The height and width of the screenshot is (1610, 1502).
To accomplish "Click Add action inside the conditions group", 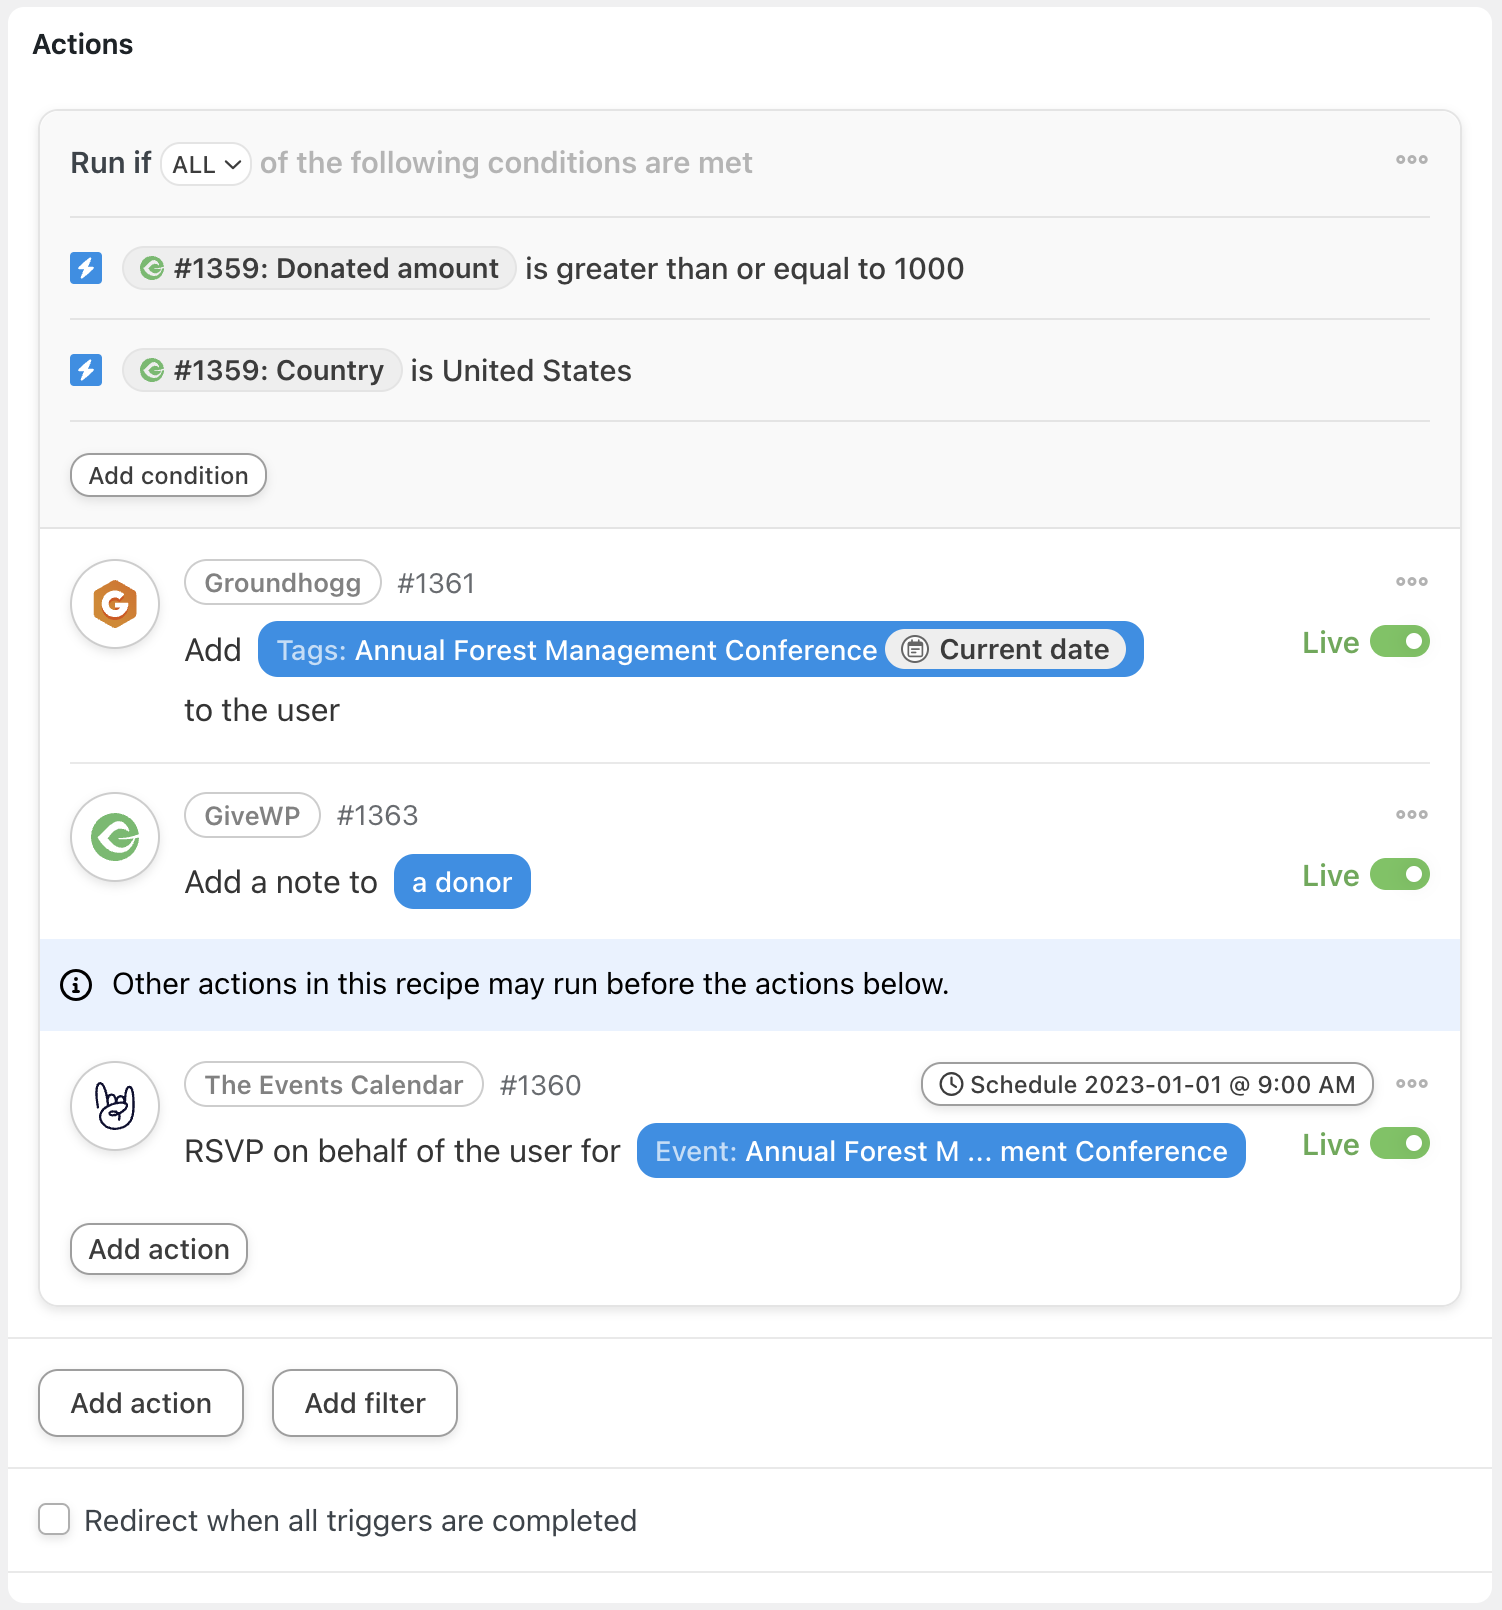I will tap(159, 1249).
